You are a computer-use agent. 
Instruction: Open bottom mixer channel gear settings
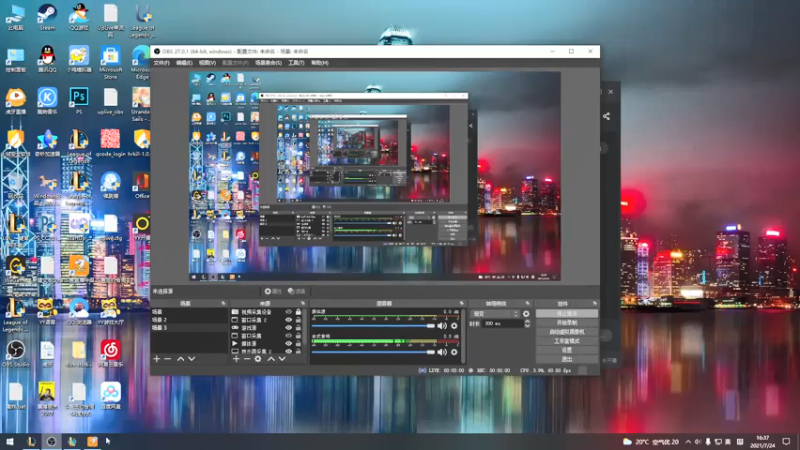[454, 352]
